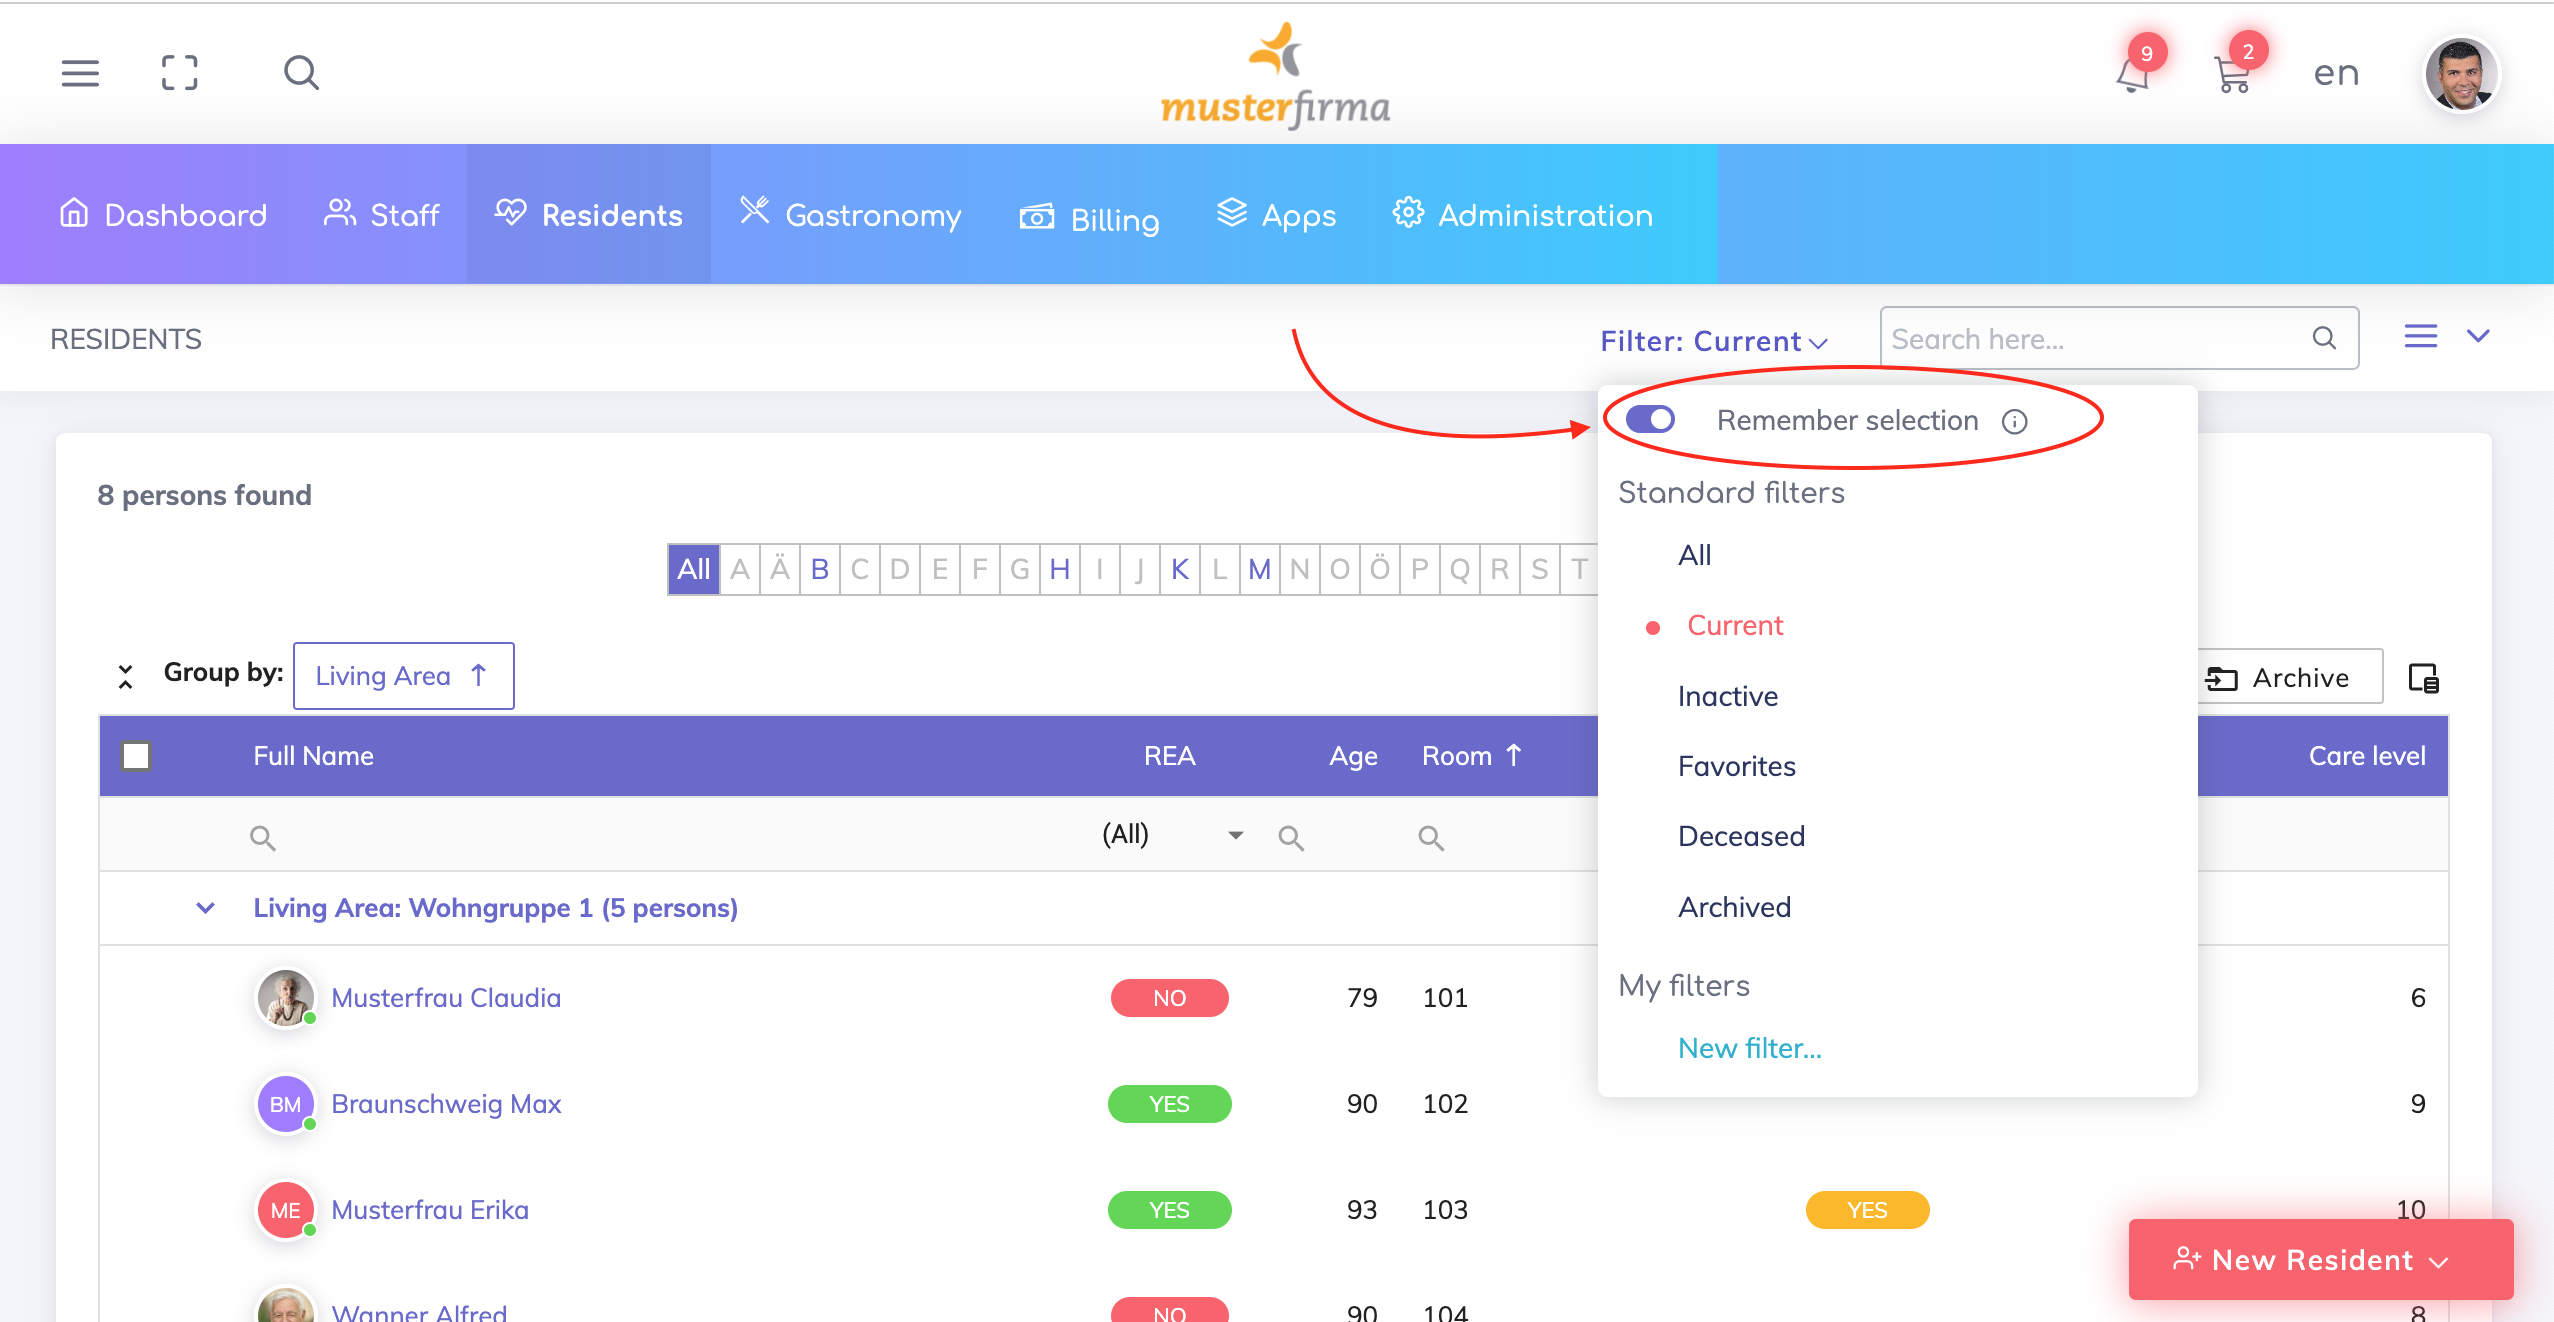Expand the Filter: Current dropdown
This screenshot has width=2554, height=1322.
pyautogui.click(x=1713, y=341)
